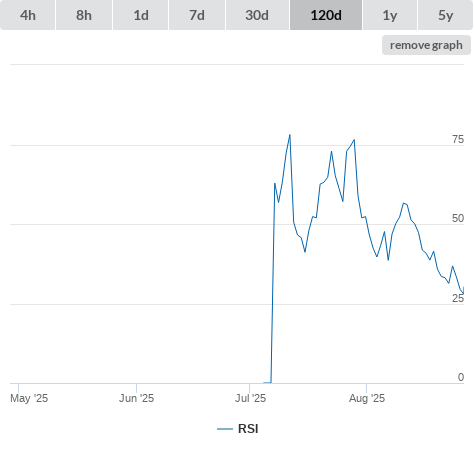Click the 75 value axis label
Image resolution: width=474 pixels, height=455 pixels.
click(x=458, y=139)
